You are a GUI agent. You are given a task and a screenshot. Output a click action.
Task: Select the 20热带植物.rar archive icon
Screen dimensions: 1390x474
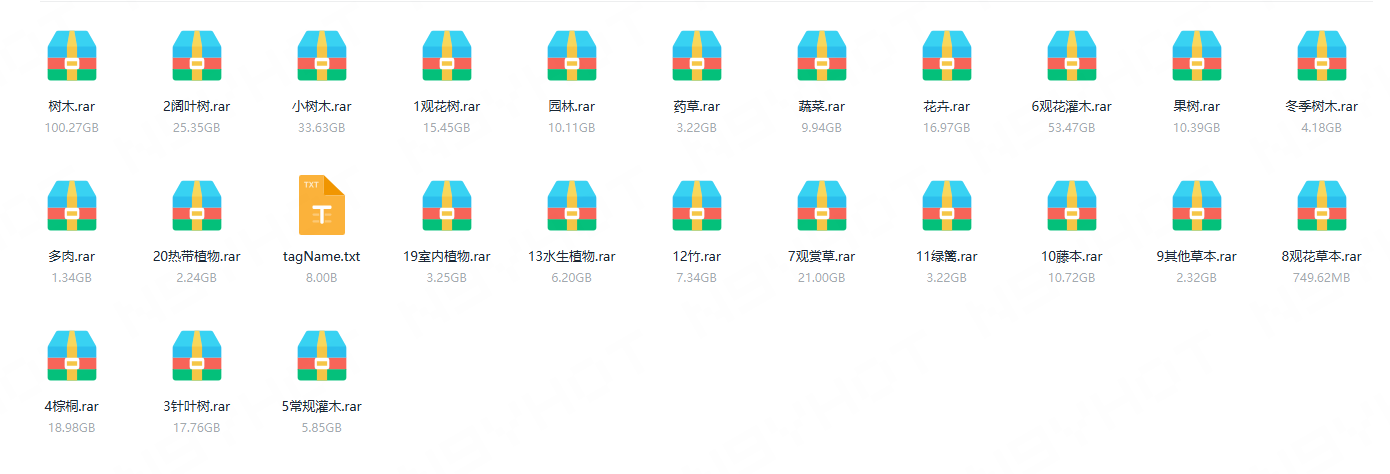[197, 205]
